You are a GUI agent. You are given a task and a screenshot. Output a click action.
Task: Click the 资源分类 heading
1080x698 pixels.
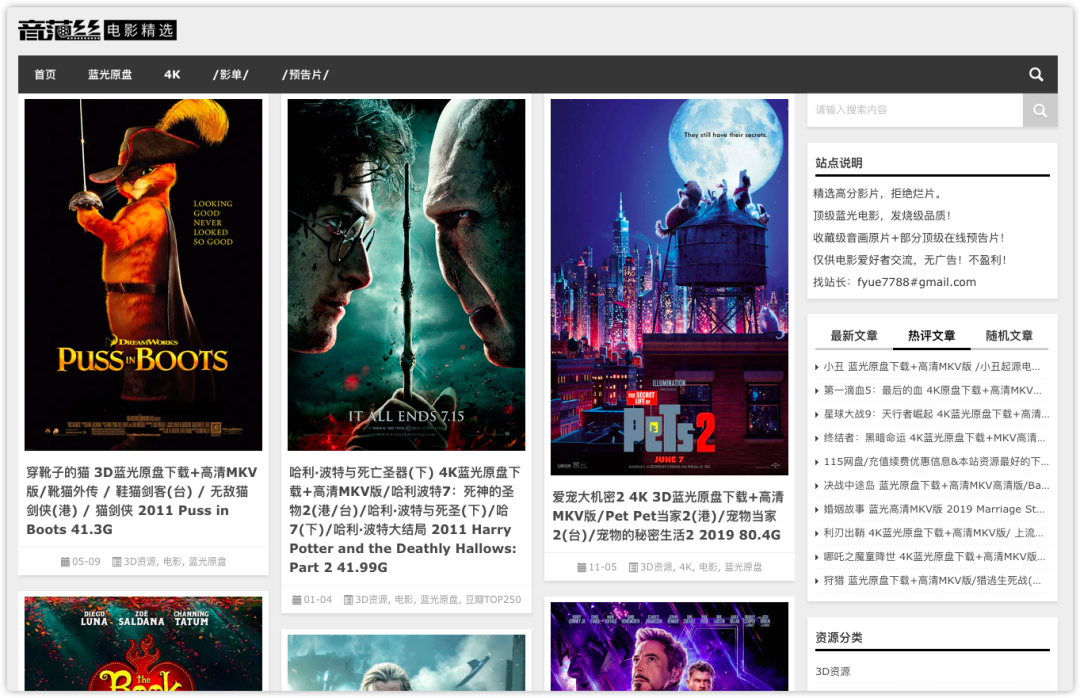(x=838, y=637)
